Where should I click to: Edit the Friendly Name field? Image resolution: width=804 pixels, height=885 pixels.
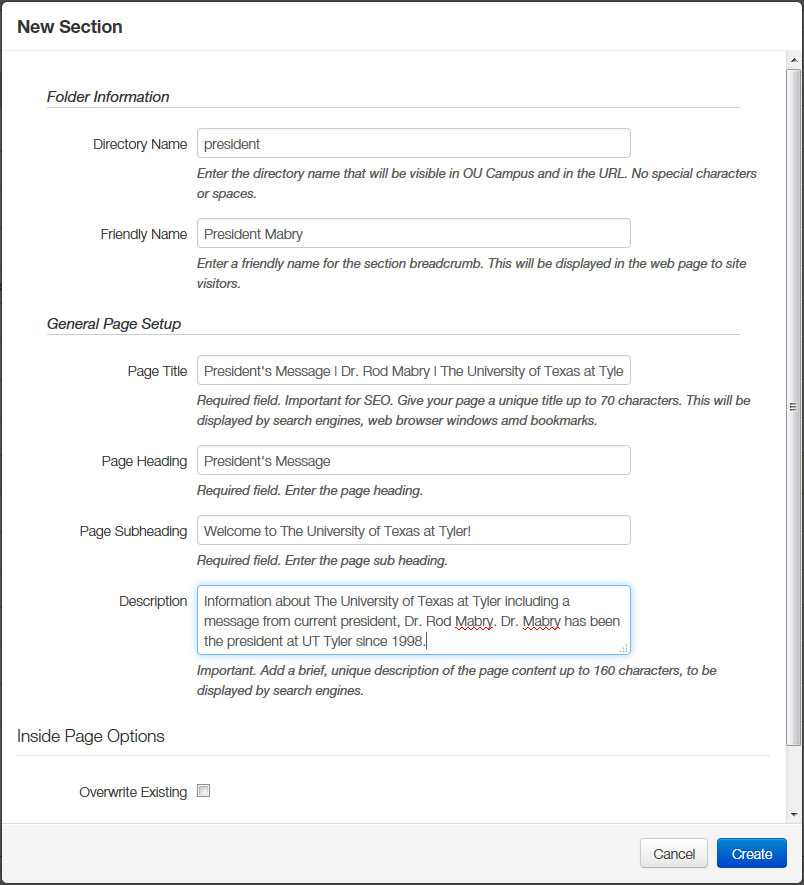tap(413, 233)
